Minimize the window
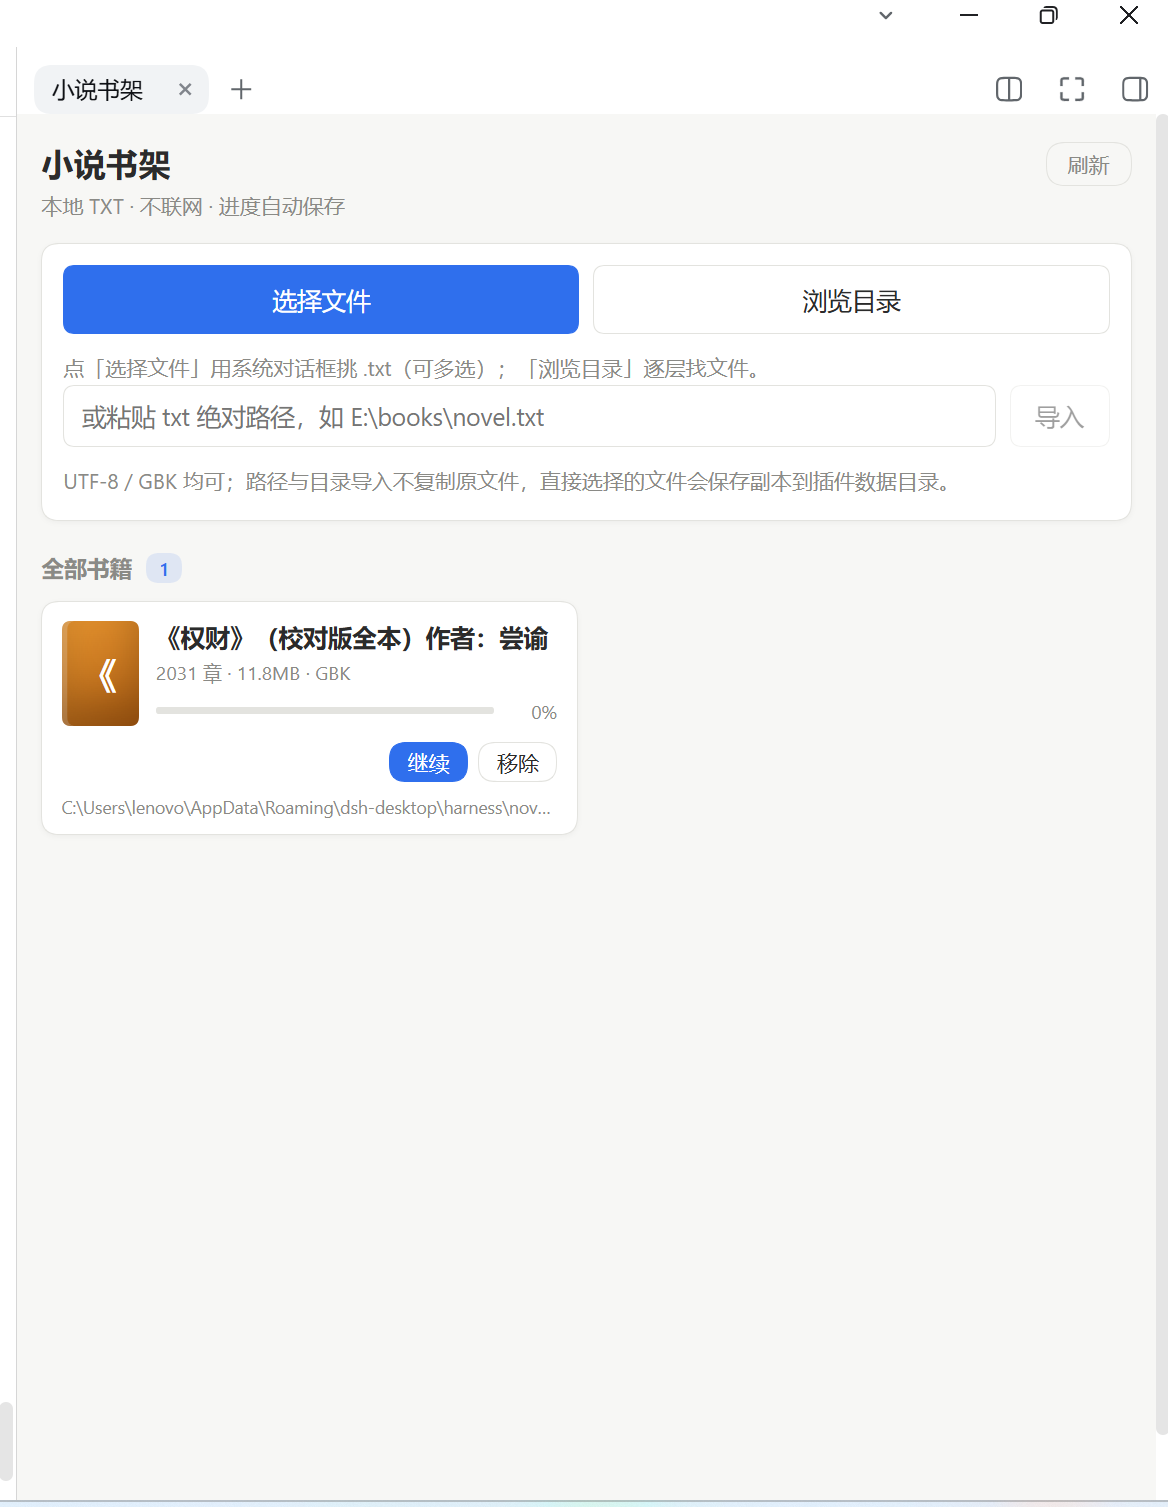Screen dimensions: 1168x1507 pyautogui.click(x=969, y=15)
